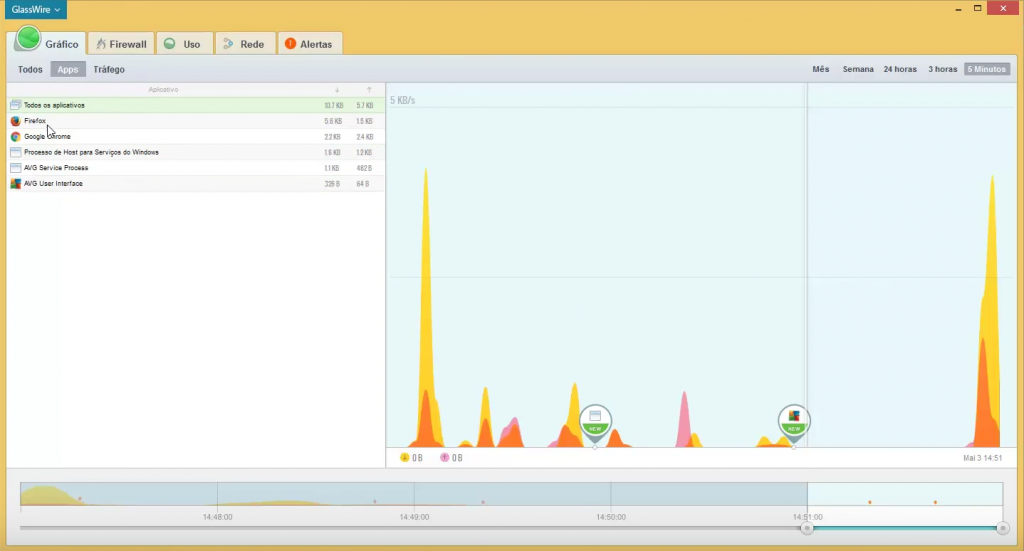Select the Google Chrome row label
1024x551 pixels.
coord(47,136)
